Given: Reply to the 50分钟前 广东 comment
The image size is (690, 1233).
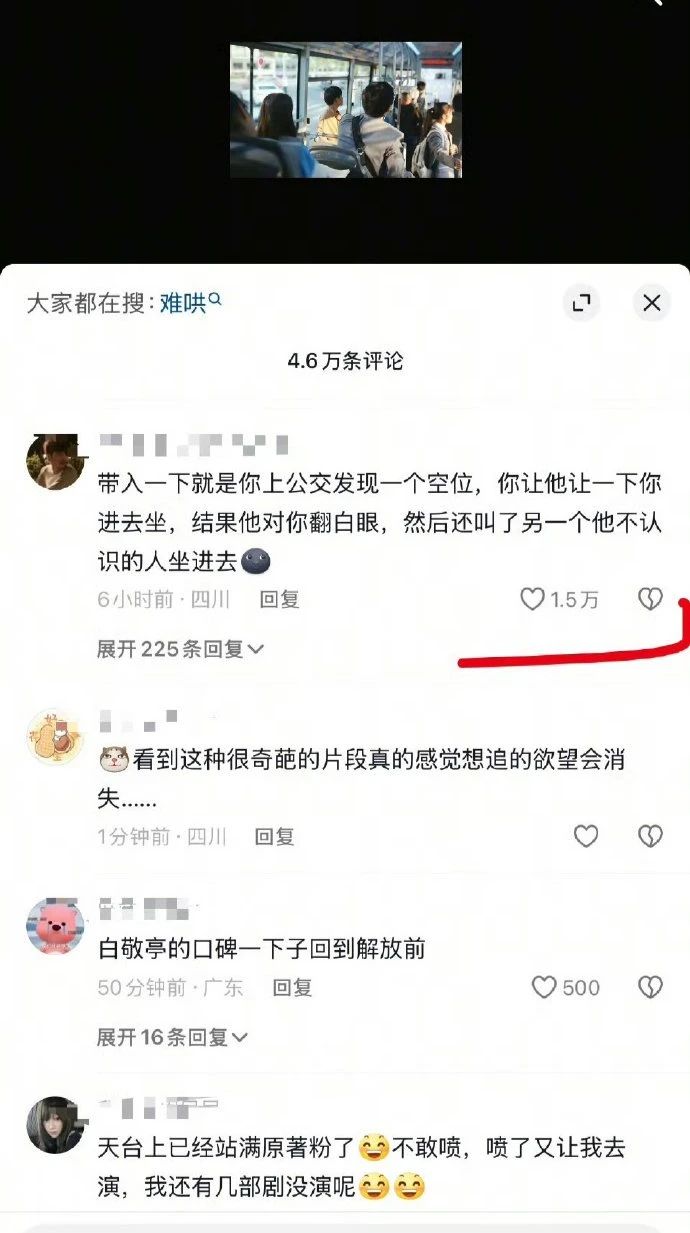Looking at the screenshot, I should point(292,988).
